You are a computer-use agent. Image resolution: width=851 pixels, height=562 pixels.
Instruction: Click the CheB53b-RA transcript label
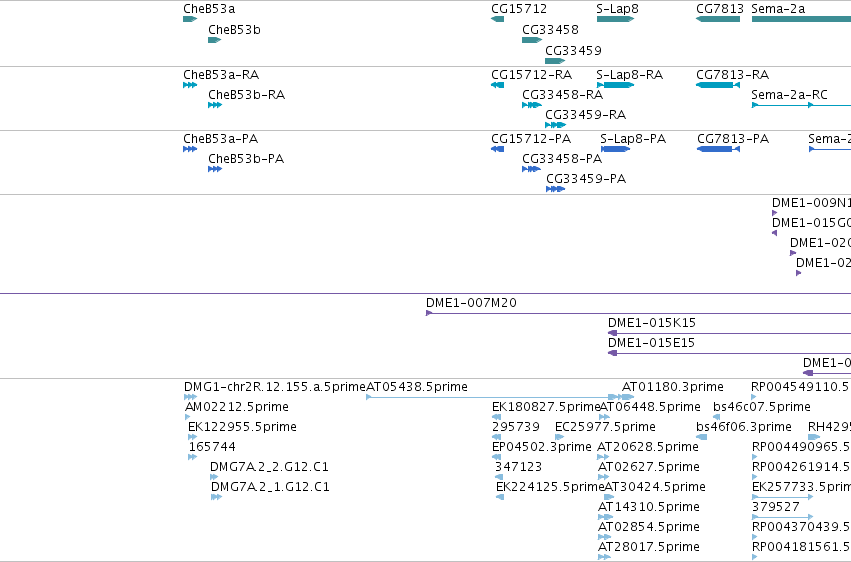coord(246,95)
